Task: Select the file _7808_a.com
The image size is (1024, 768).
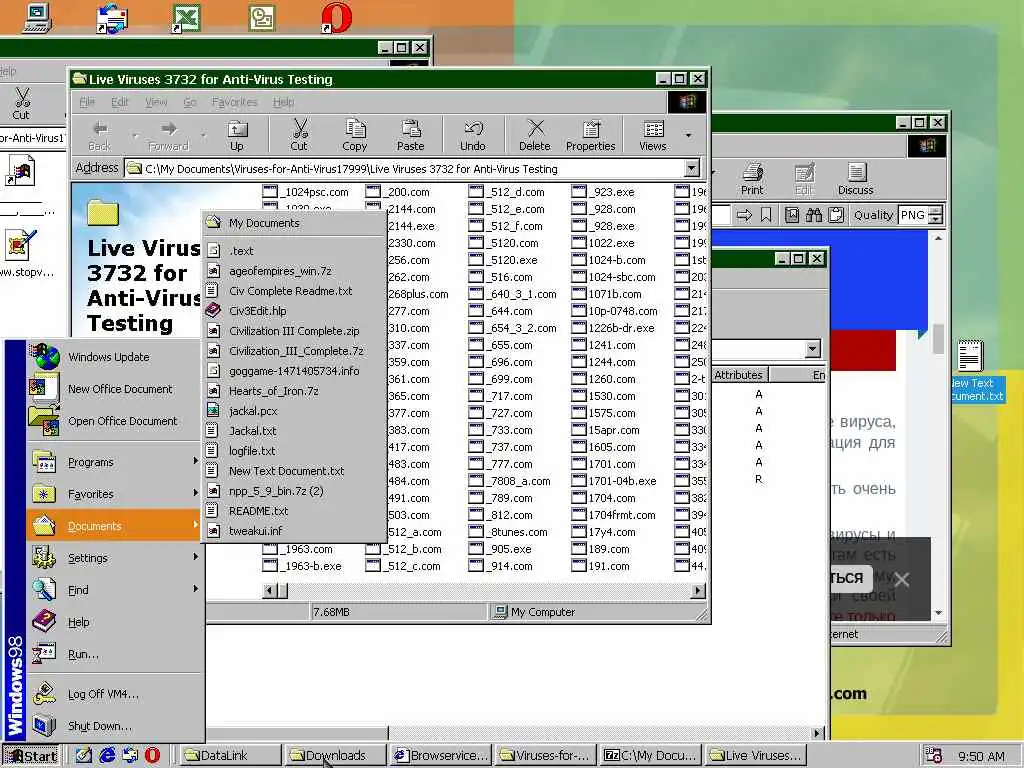Action: [x=509, y=481]
